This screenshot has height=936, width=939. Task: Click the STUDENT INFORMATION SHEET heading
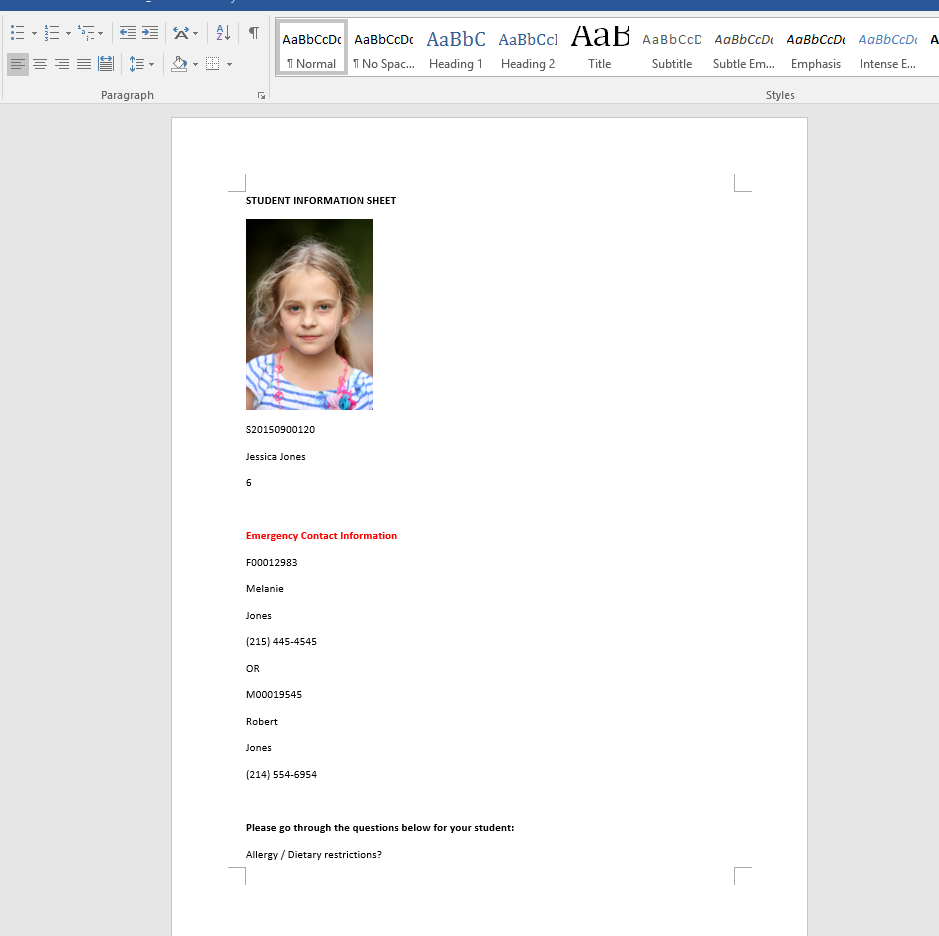point(321,201)
